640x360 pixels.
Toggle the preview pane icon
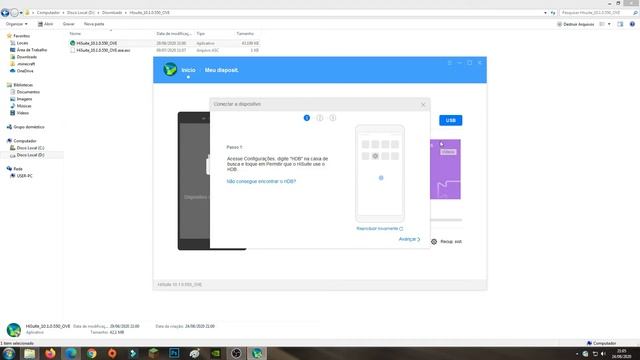(x=620, y=24)
